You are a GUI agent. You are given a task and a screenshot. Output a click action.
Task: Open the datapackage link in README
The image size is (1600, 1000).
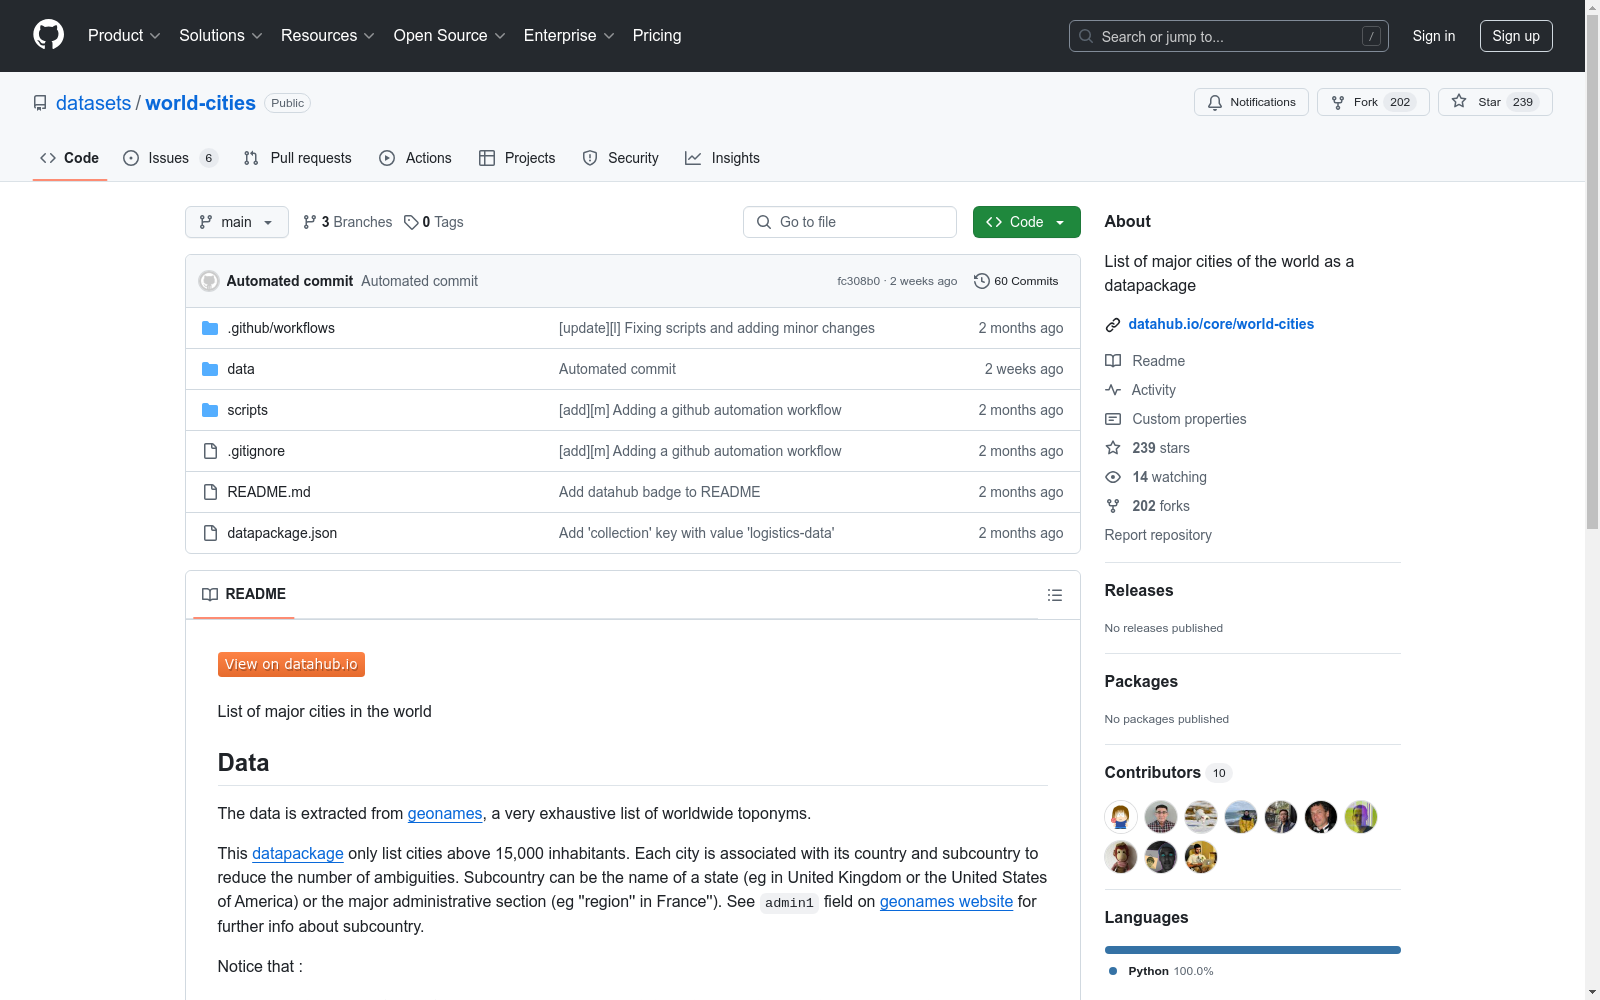298,853
